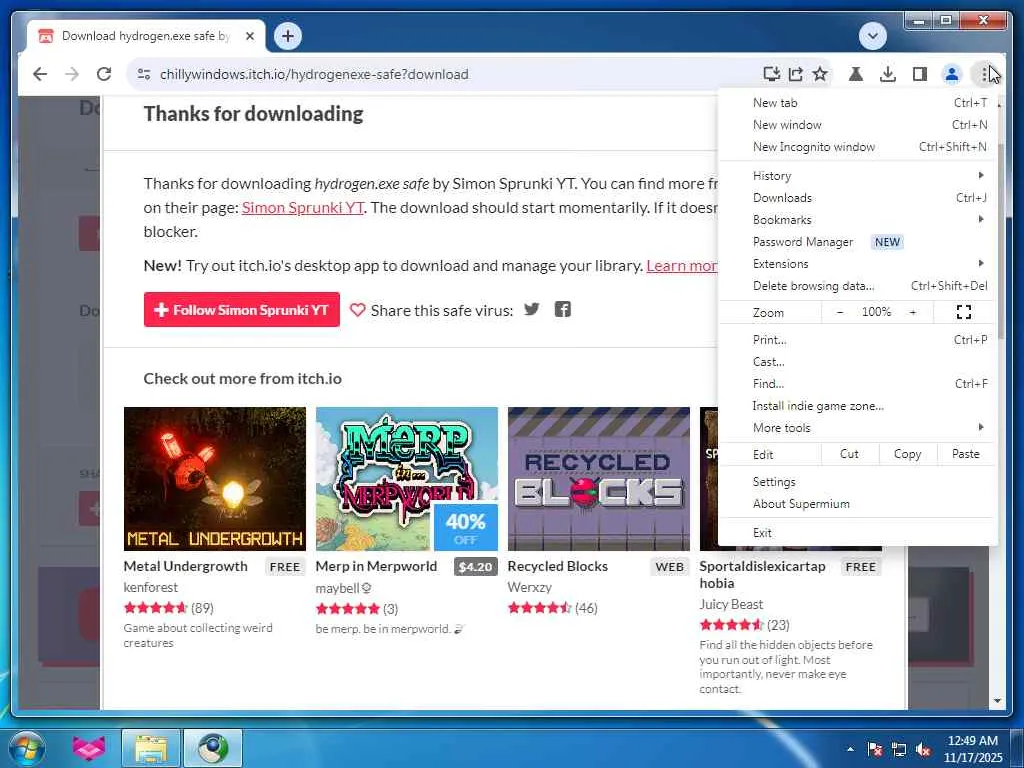Open the tab search dropdown arrow

872,36
